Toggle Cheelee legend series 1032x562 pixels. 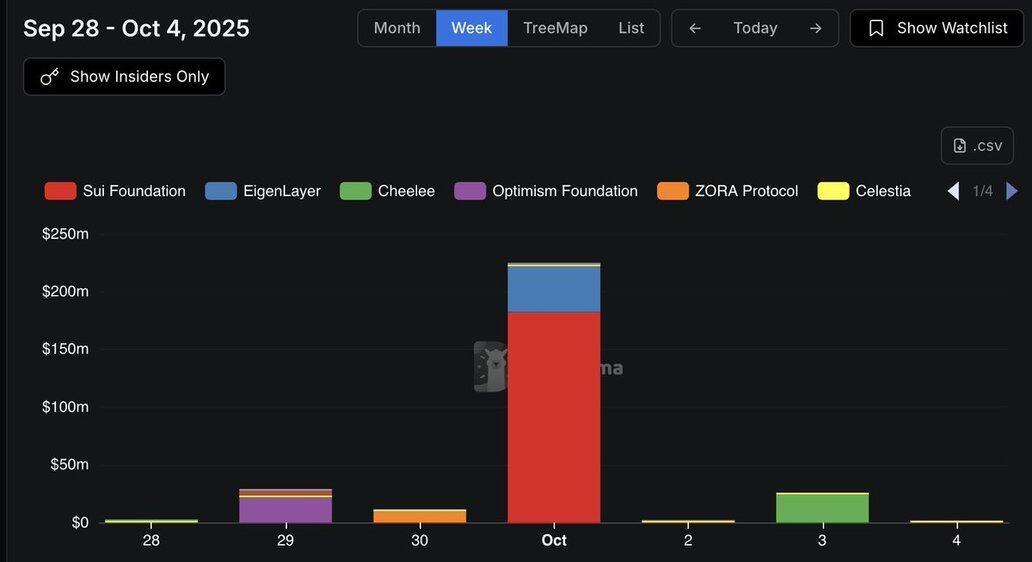(387, 191)
